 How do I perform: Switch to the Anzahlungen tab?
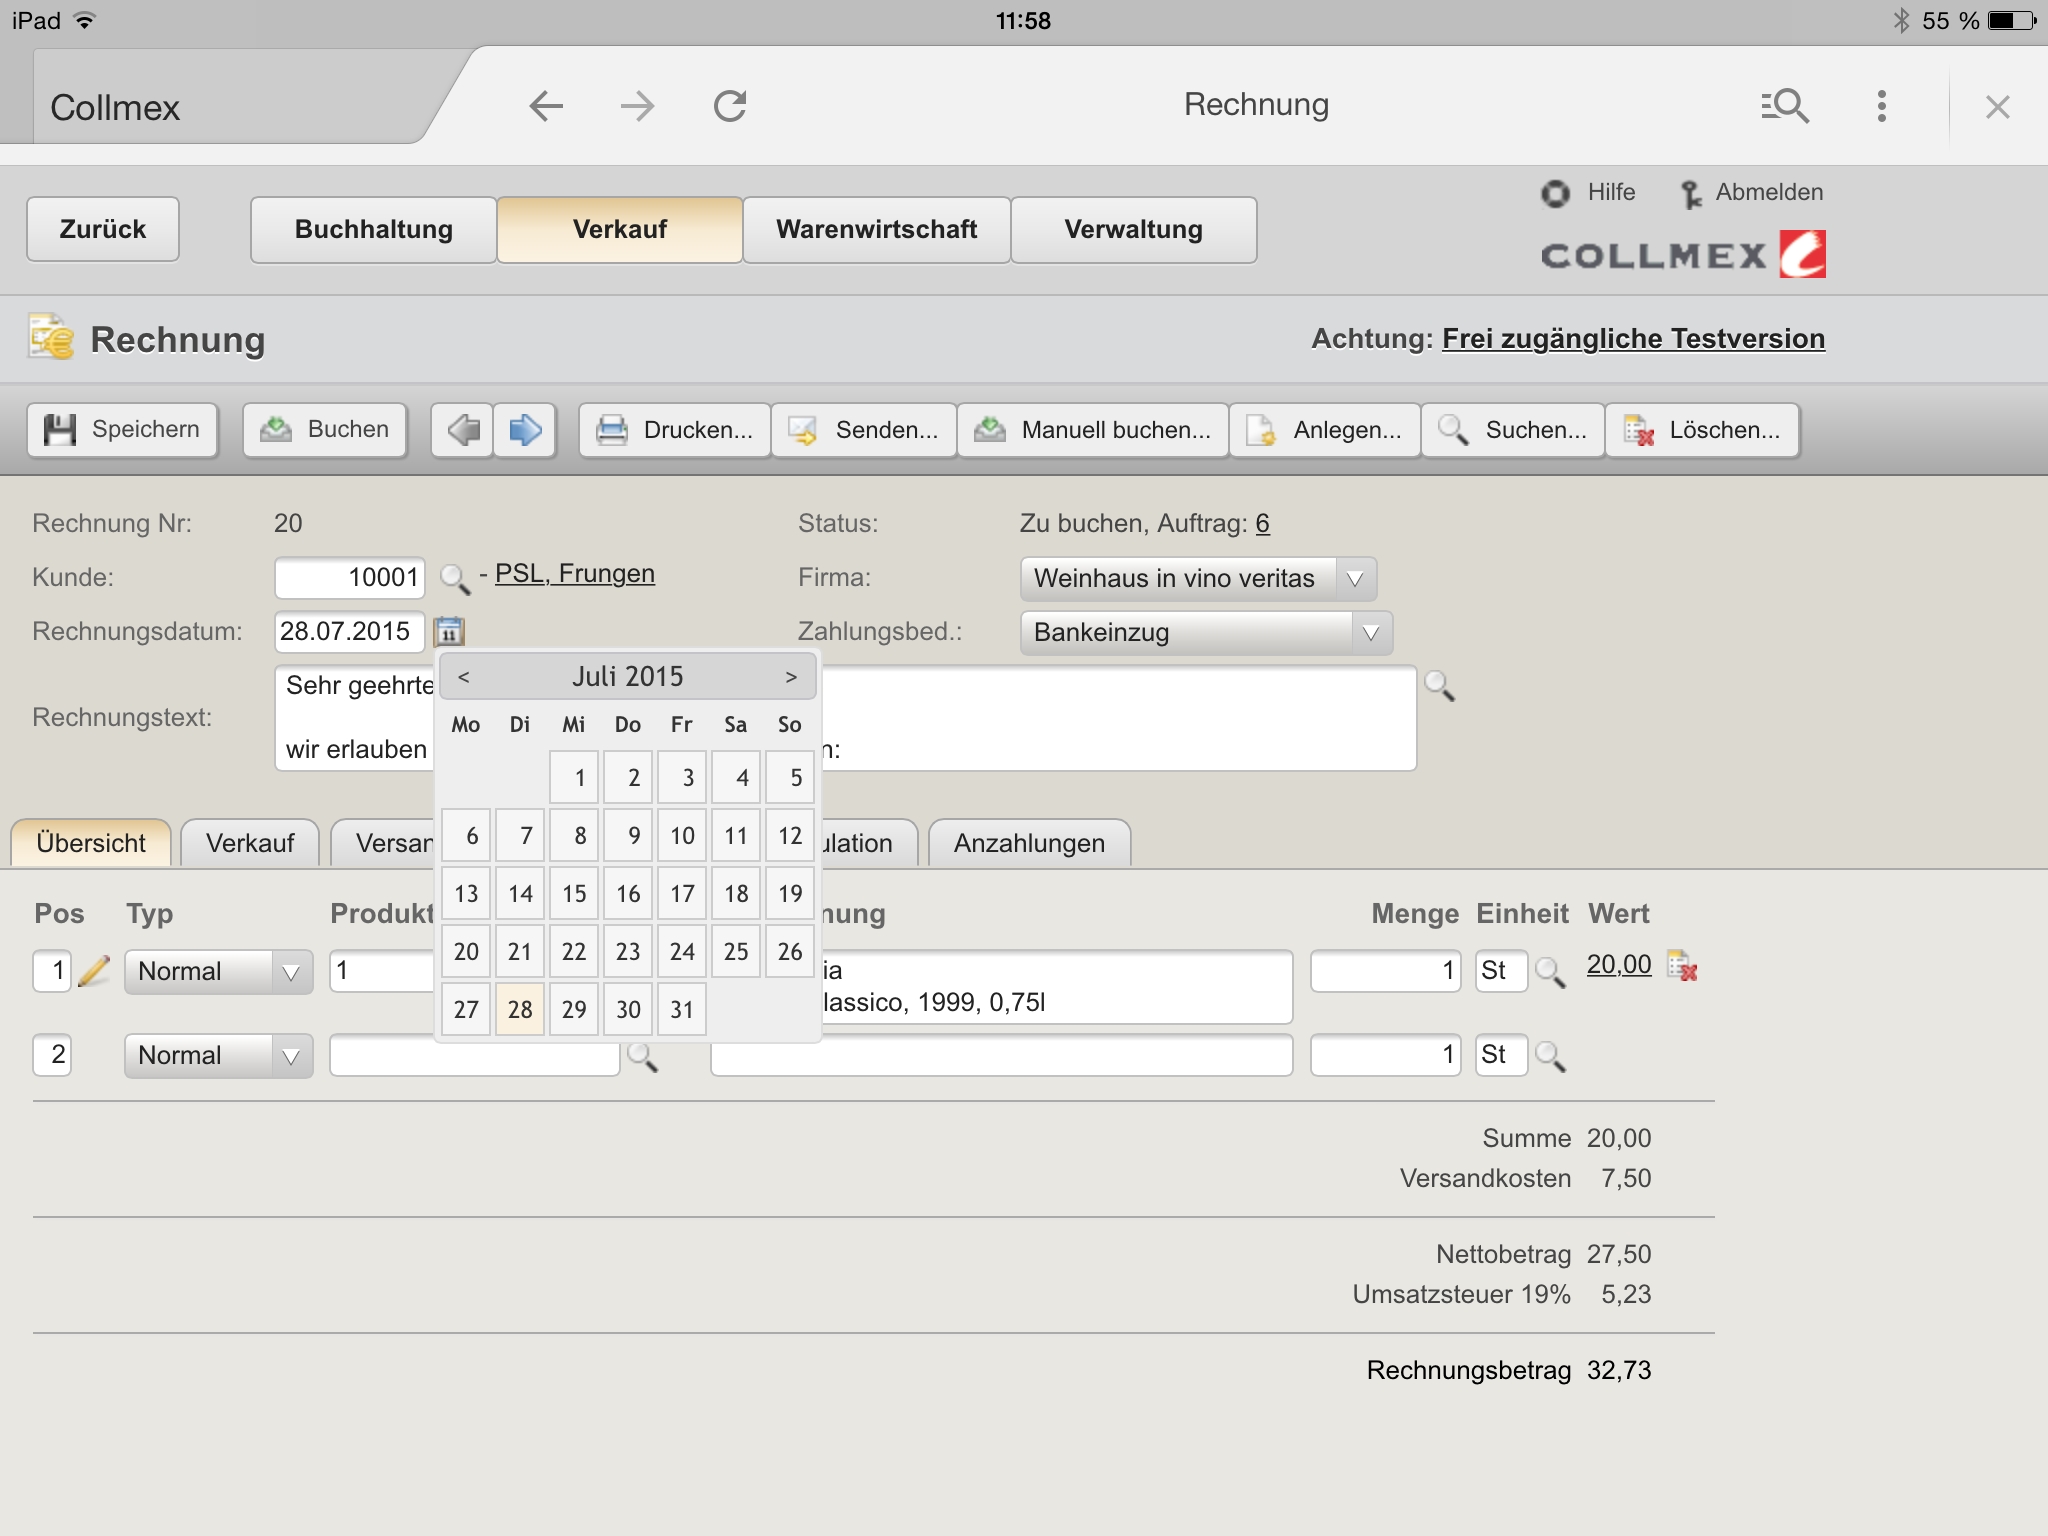pos(1029,843)
